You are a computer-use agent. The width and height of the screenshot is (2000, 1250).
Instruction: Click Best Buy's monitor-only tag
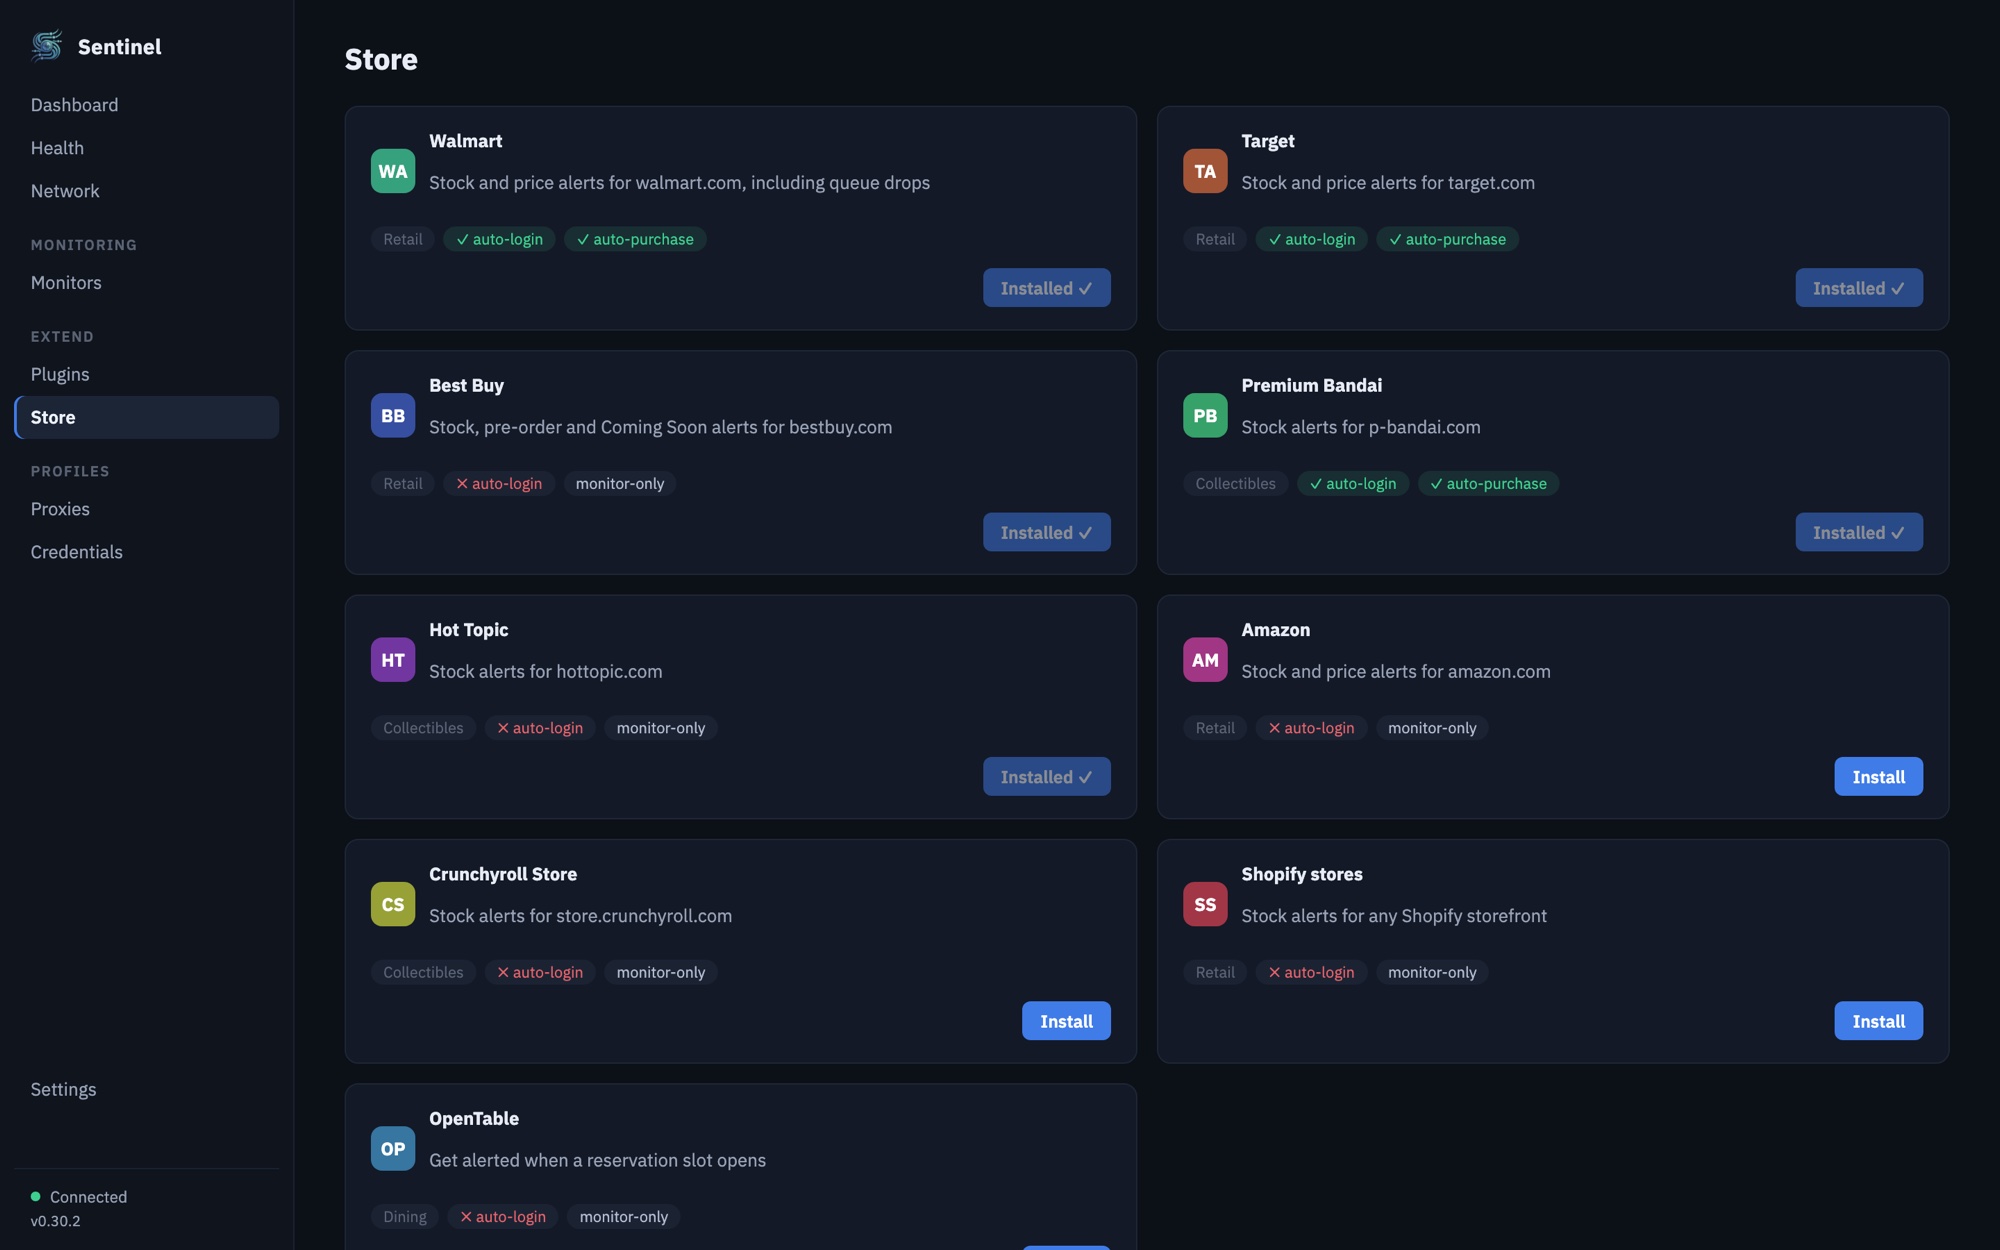(x=620, y=483)
